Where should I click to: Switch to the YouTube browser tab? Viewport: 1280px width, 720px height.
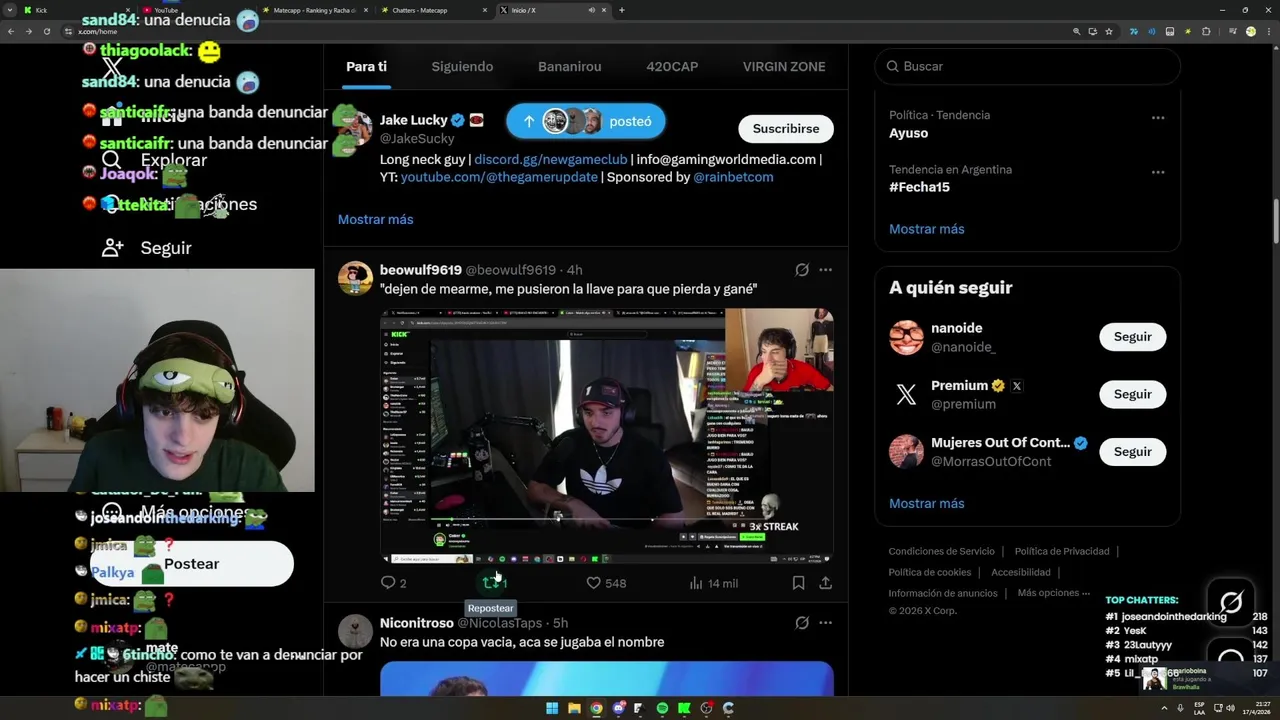click(x=194, y=10)
